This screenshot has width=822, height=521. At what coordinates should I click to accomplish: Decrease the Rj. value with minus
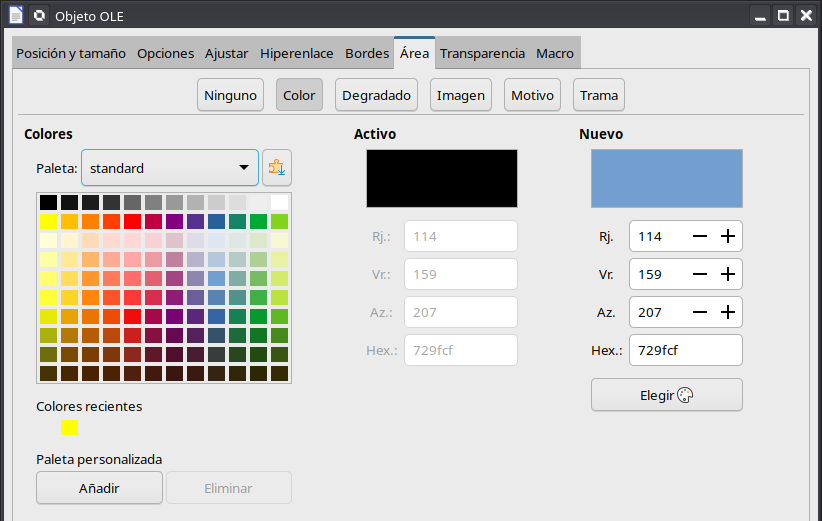pos(700,236)
